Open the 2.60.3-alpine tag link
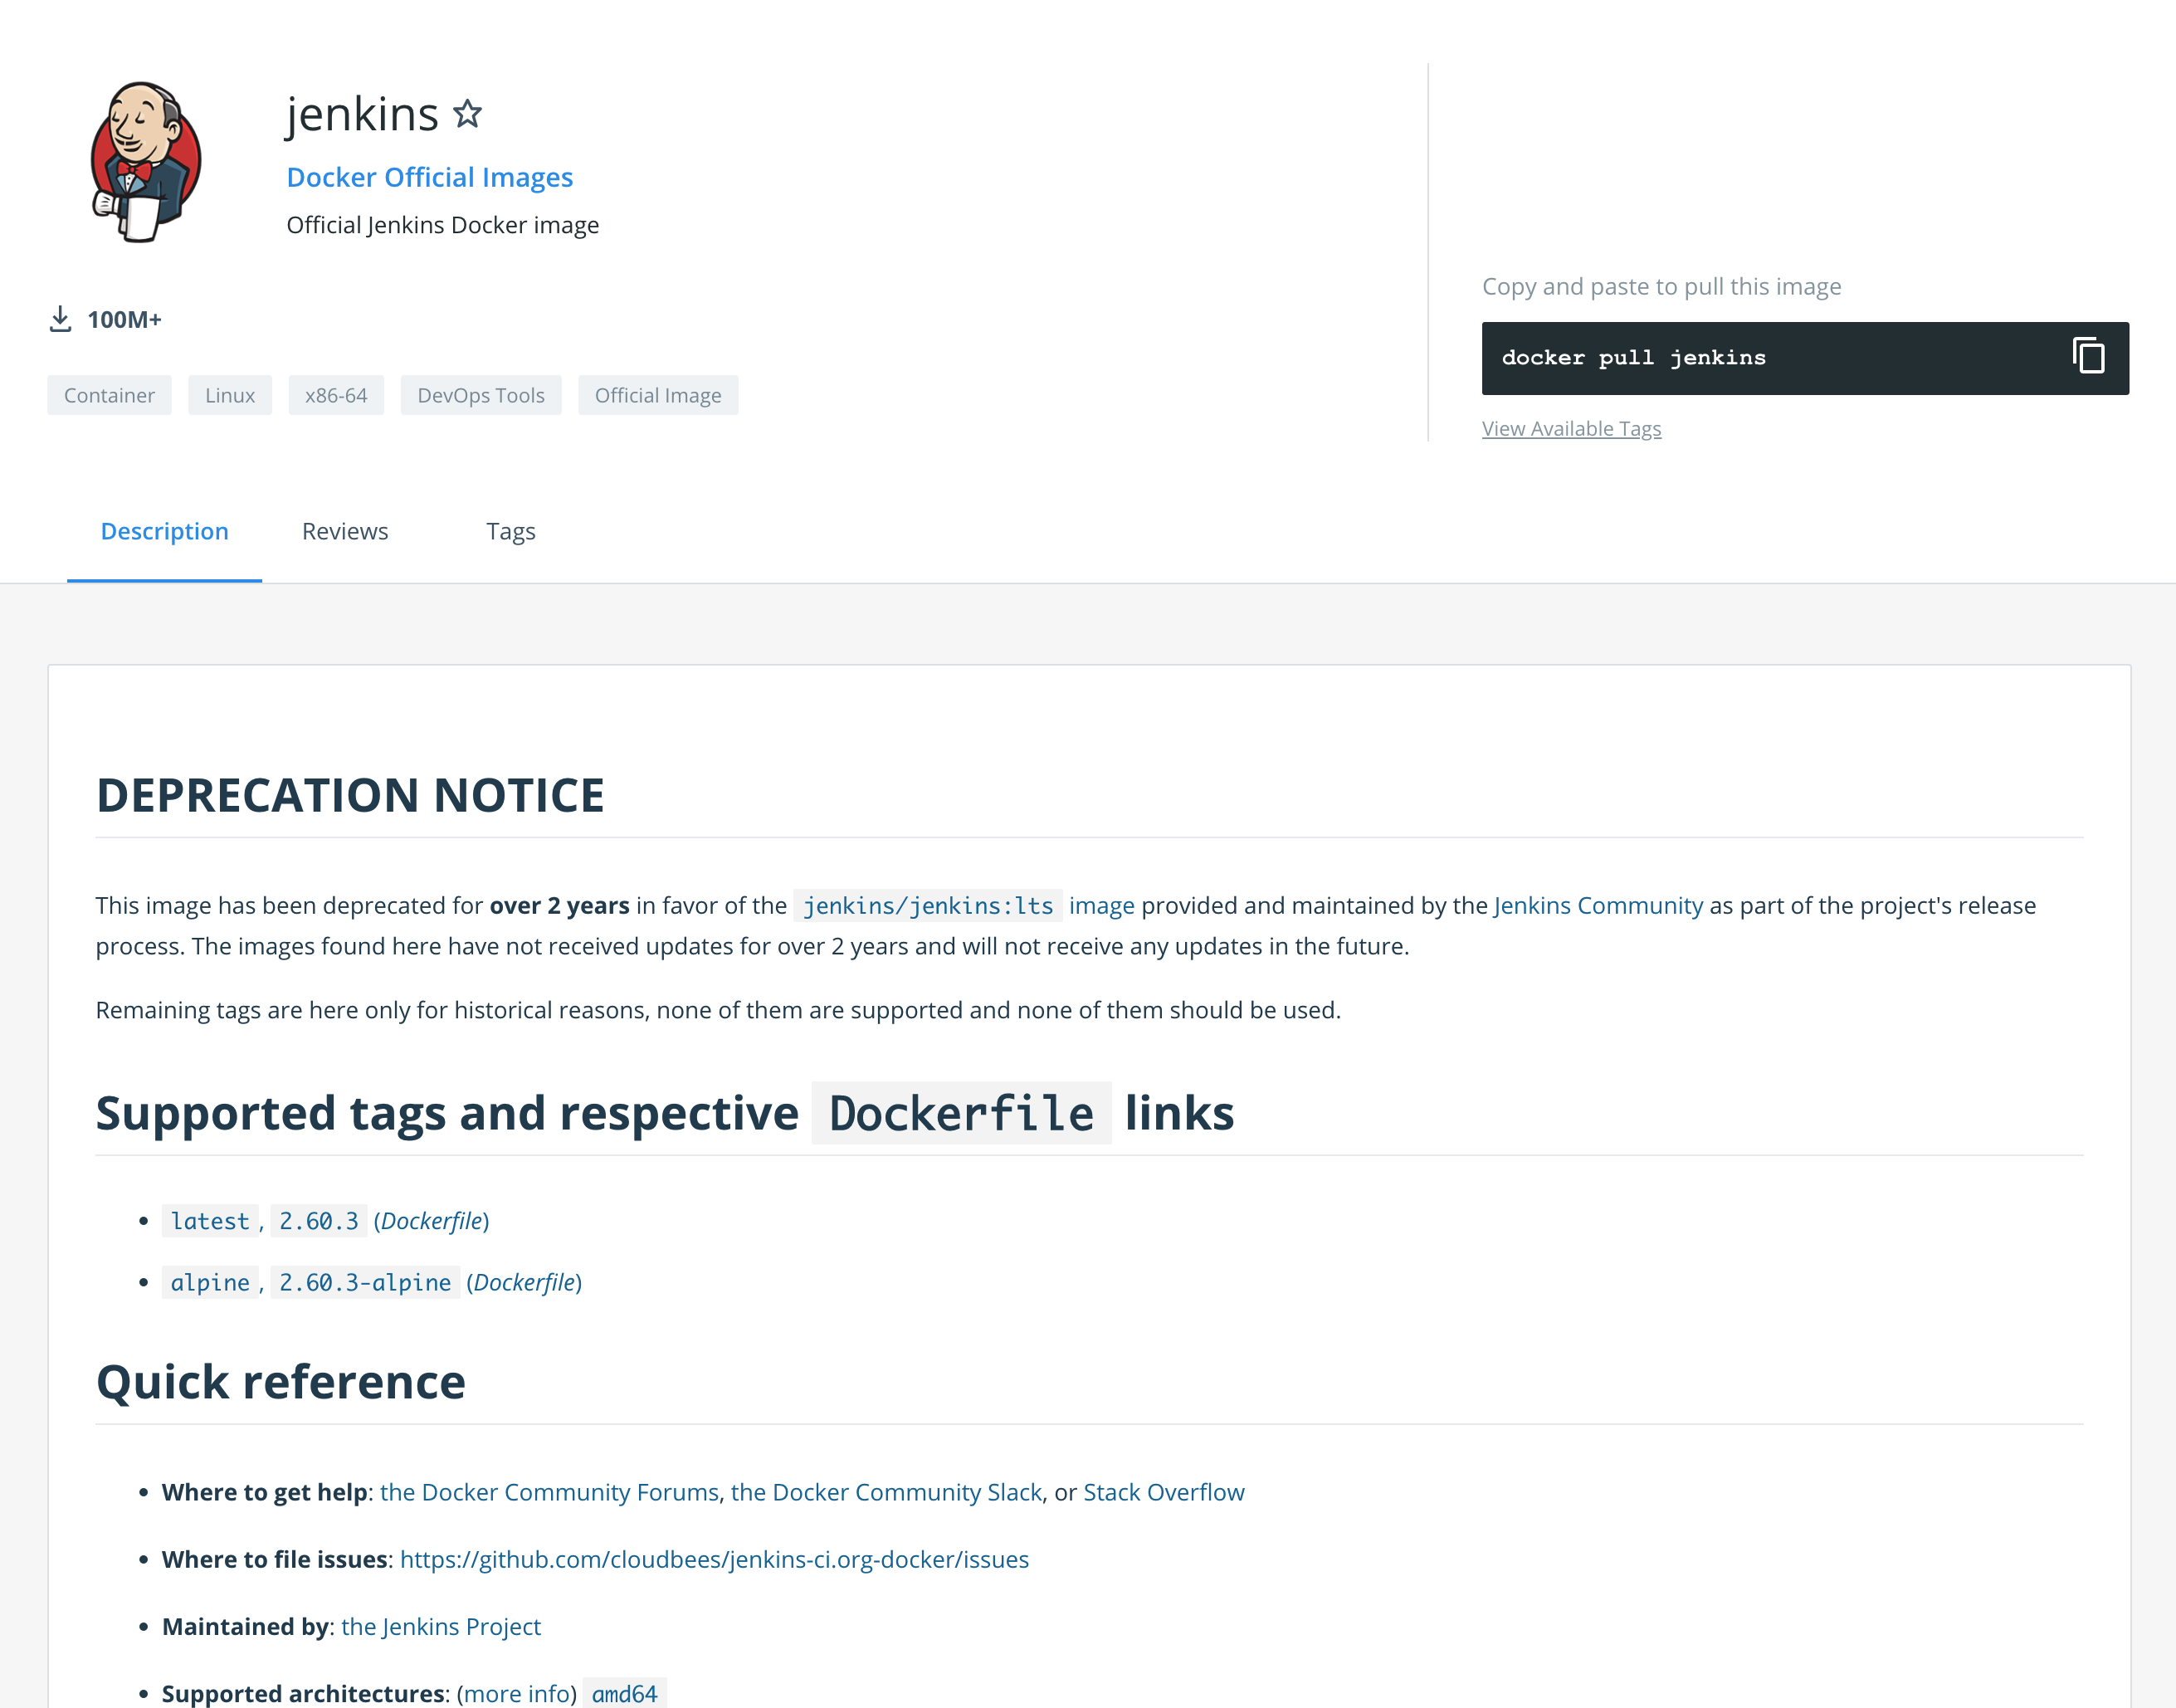2176x1708 pixels. point(364,1283)
